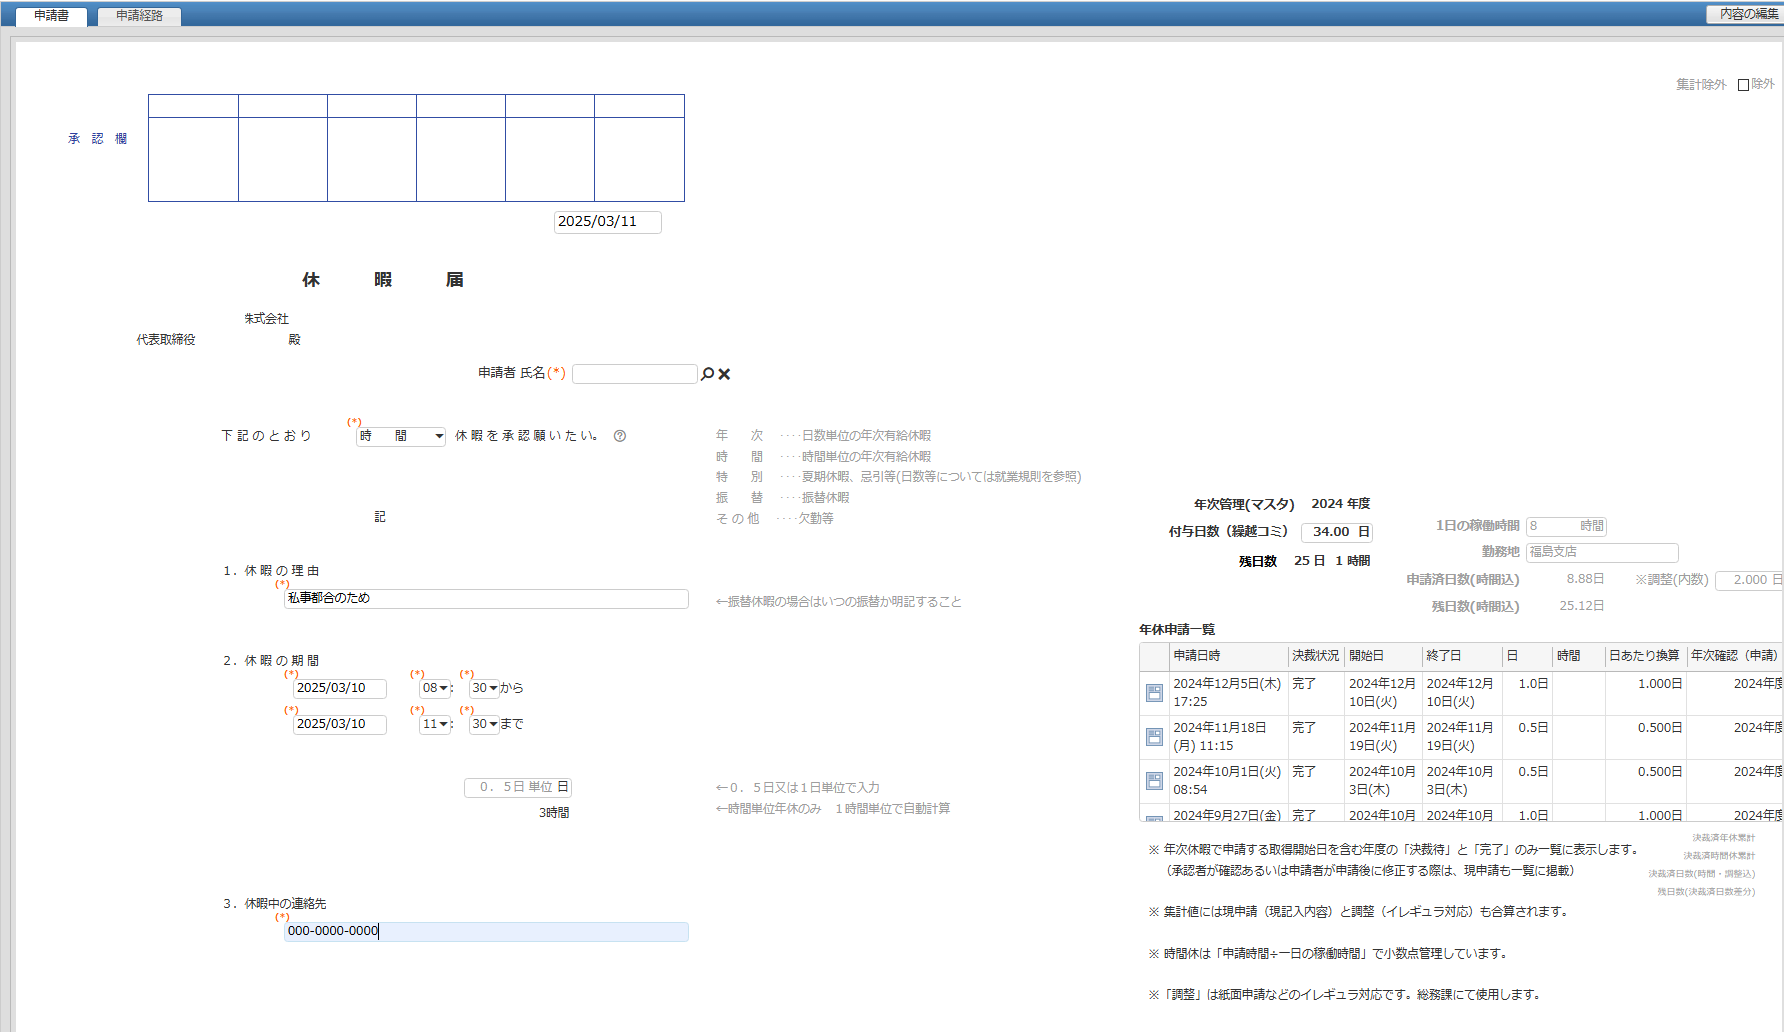
Task: Expand the 時間 leave type dropdown
Action: [x=401, y=436]
